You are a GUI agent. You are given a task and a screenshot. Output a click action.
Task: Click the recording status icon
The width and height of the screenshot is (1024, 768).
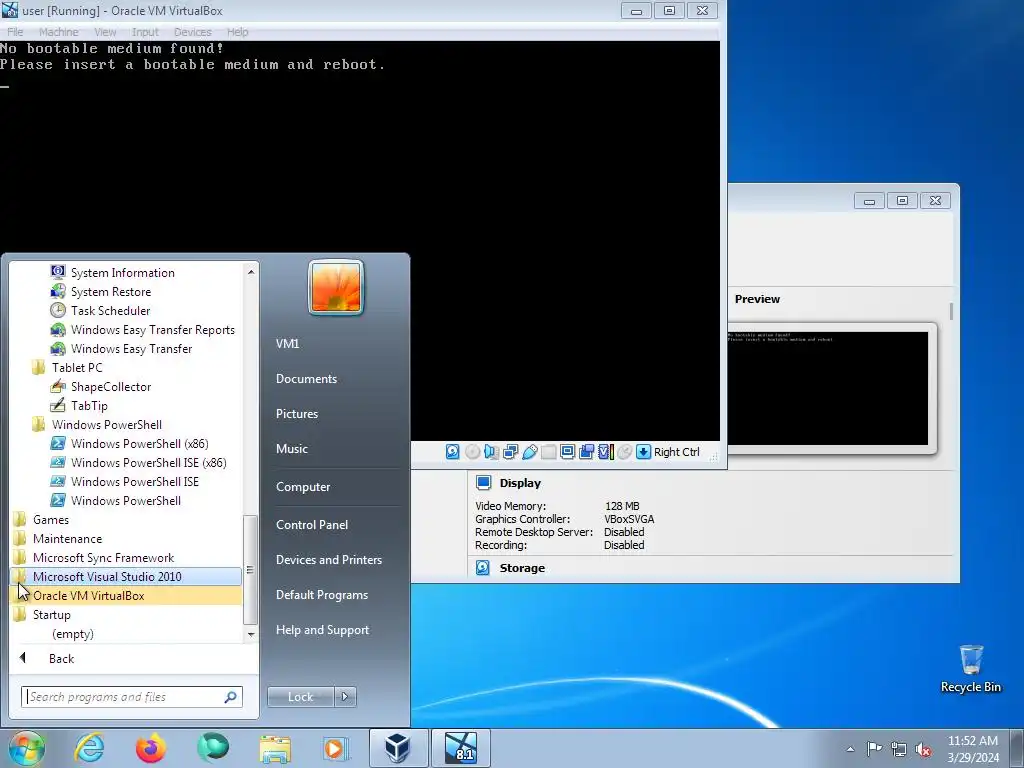coord(586,452)
